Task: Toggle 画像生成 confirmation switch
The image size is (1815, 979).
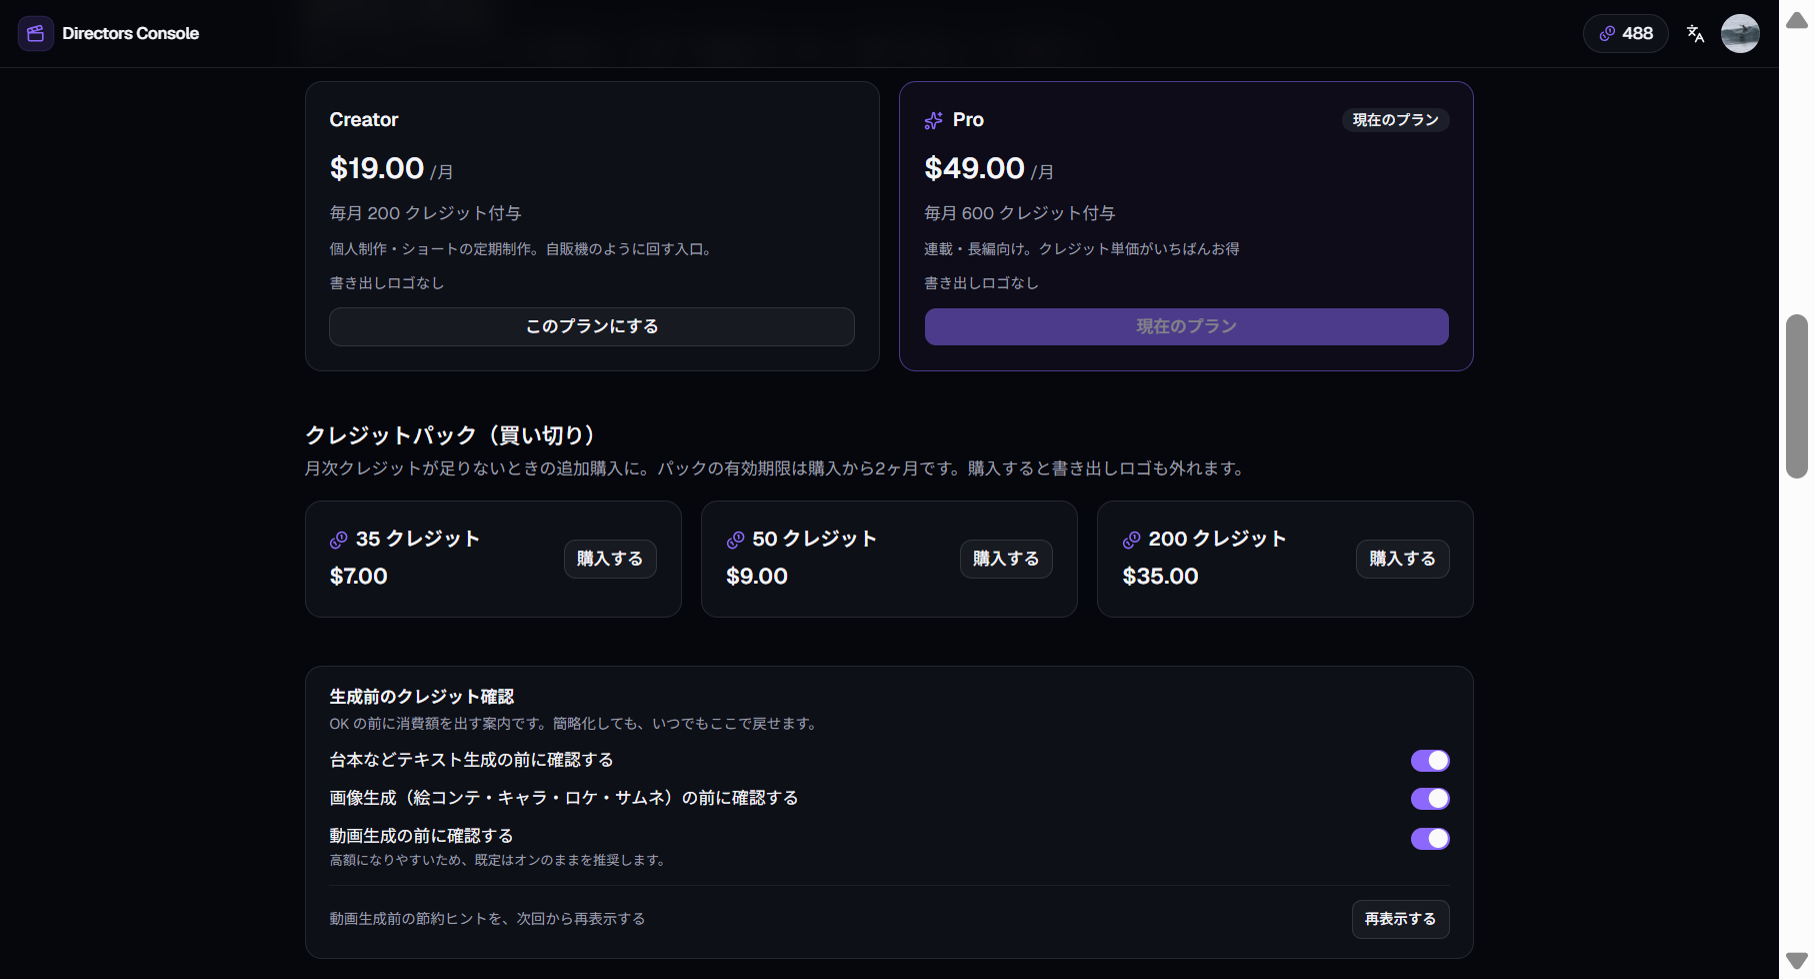Action: (1430, 799)
